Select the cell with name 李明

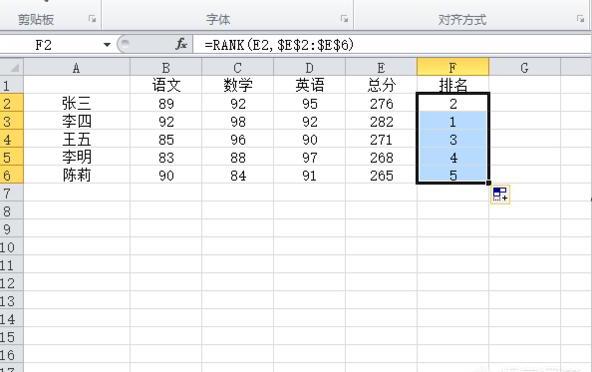(x=77, y=157)
